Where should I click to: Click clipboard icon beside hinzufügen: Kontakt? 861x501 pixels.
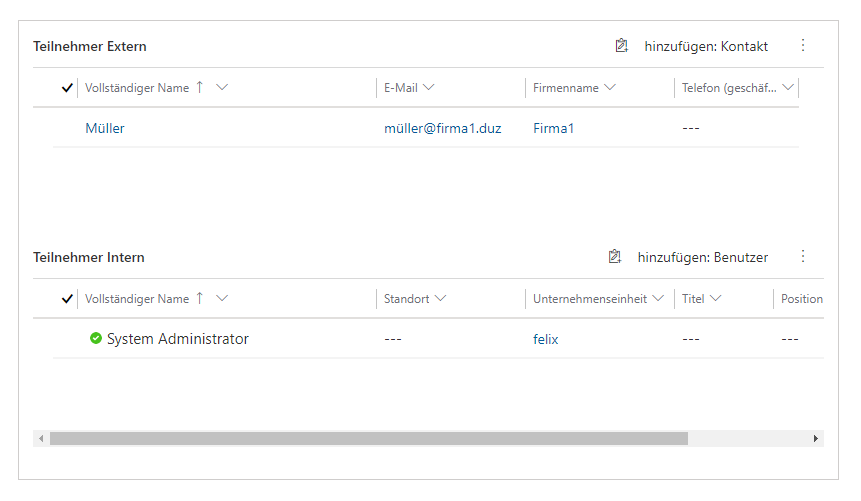tap(622, 46)
